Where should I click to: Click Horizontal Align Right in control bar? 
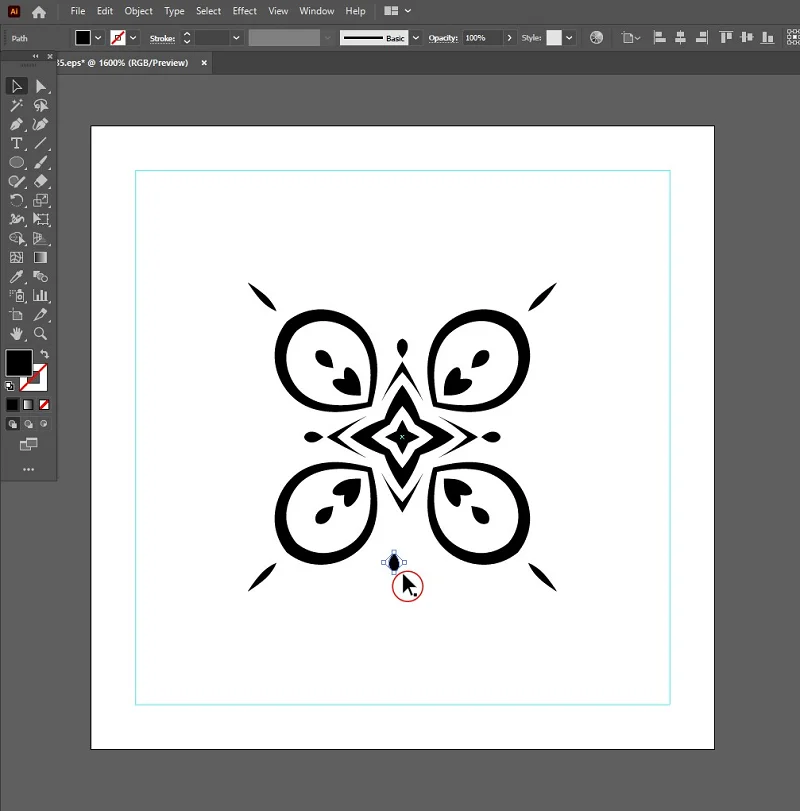tap(702, 38)
